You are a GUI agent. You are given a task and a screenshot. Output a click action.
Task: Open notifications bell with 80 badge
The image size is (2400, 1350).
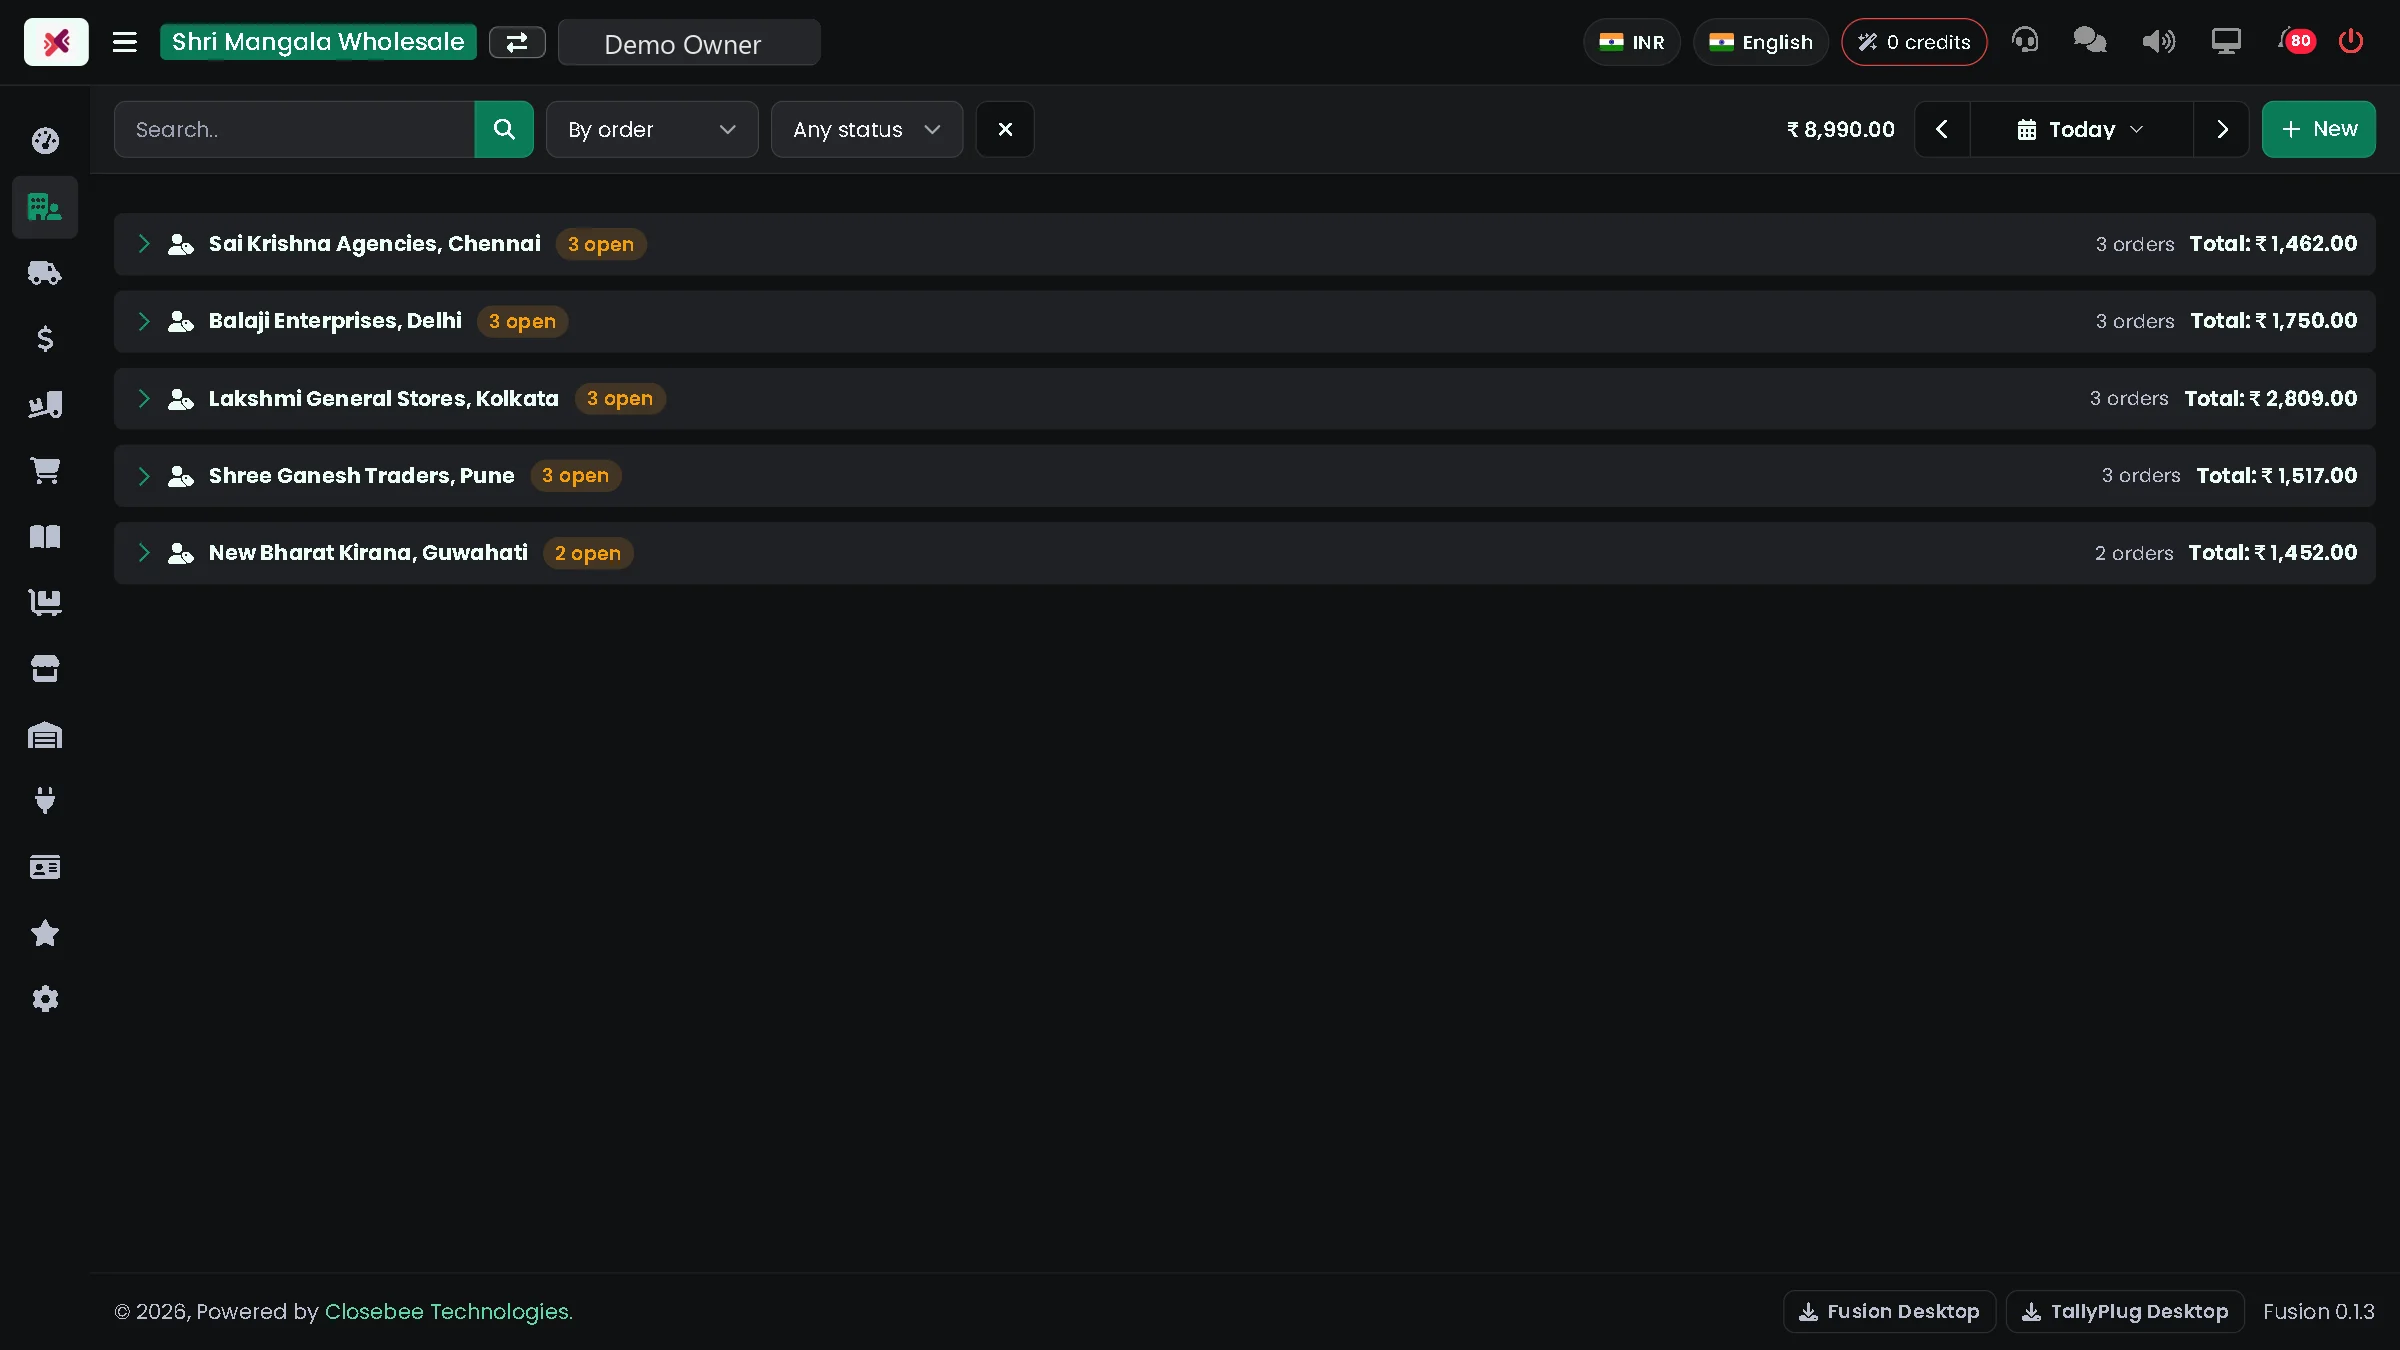(2296, 41)
